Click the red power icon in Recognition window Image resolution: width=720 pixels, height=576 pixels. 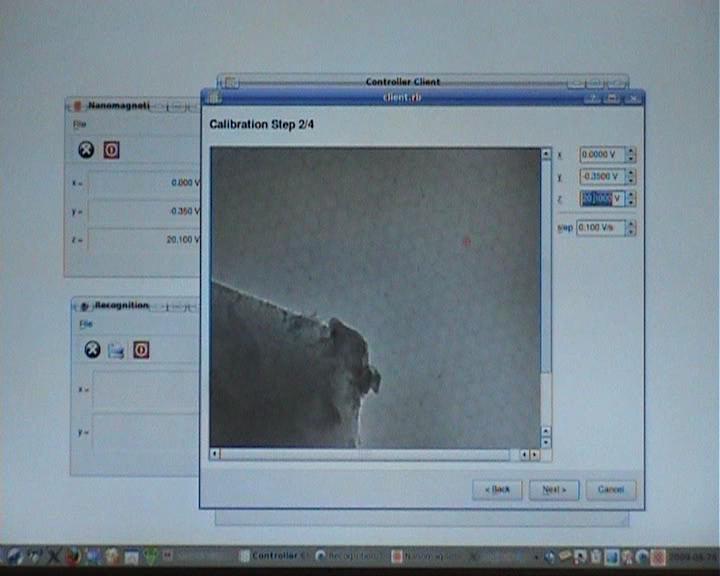141,350
